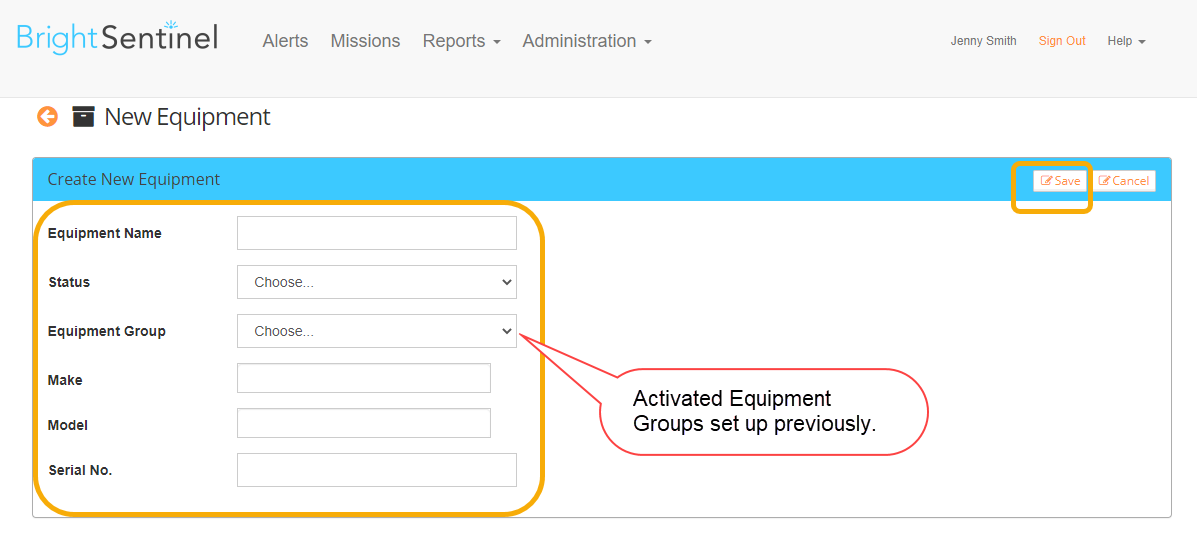Click the edit icon on the Save button

[x=1047, y=181]
